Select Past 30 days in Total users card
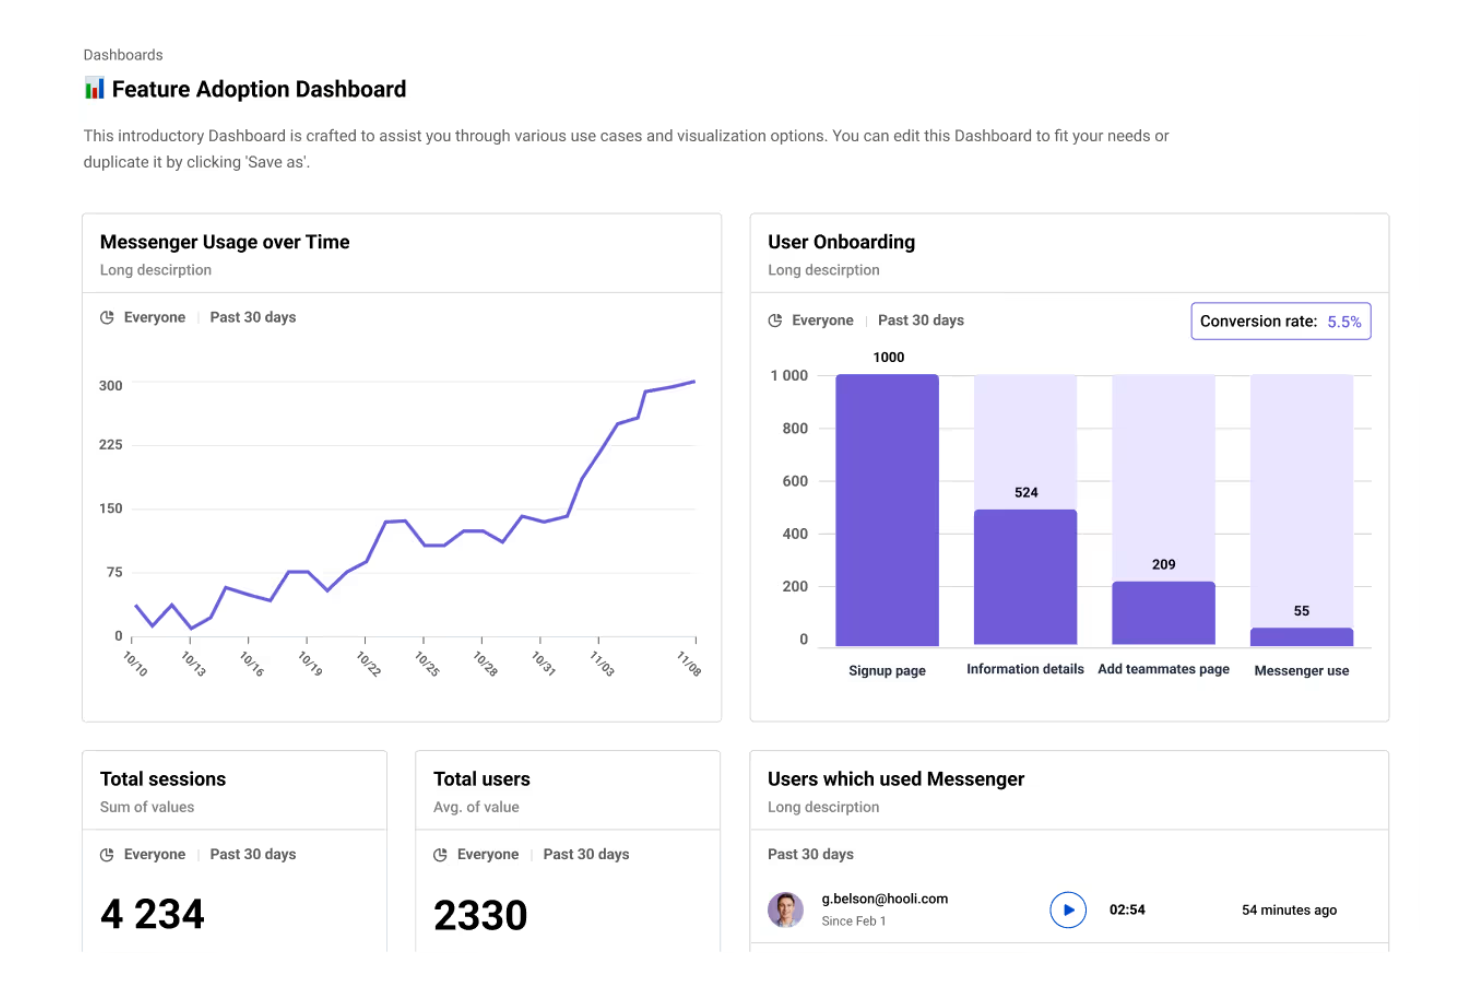The image size is (1480, 987). pos(586,854)
